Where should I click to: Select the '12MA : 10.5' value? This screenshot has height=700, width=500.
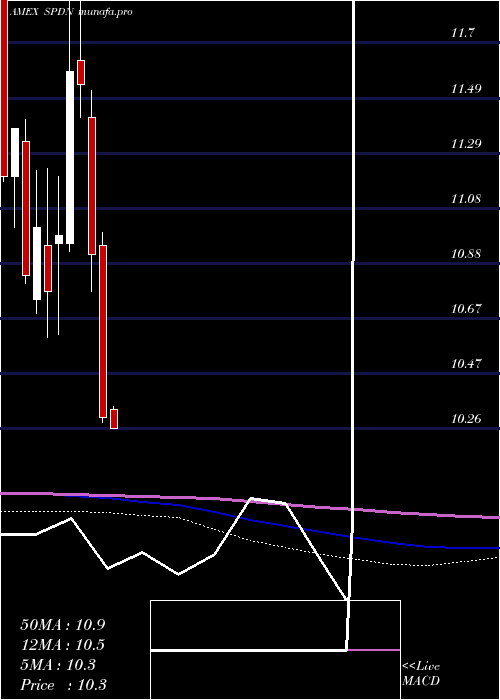(62, 645)
